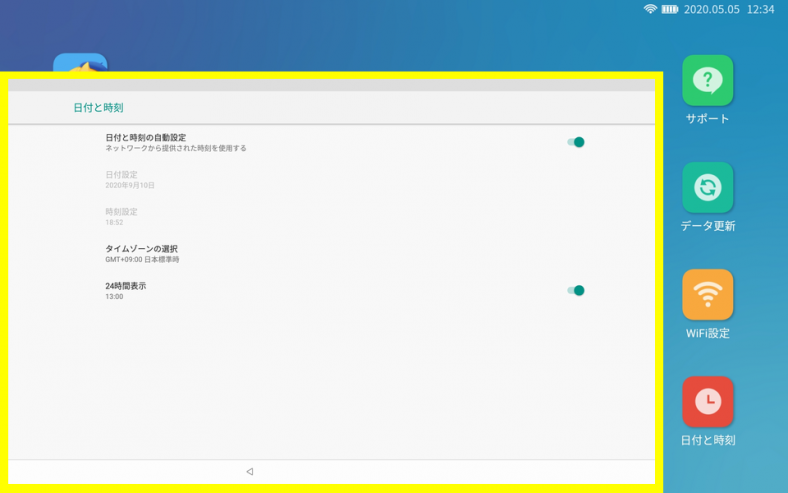Open タイムゾーンの選択 setting

click(332, 254)
